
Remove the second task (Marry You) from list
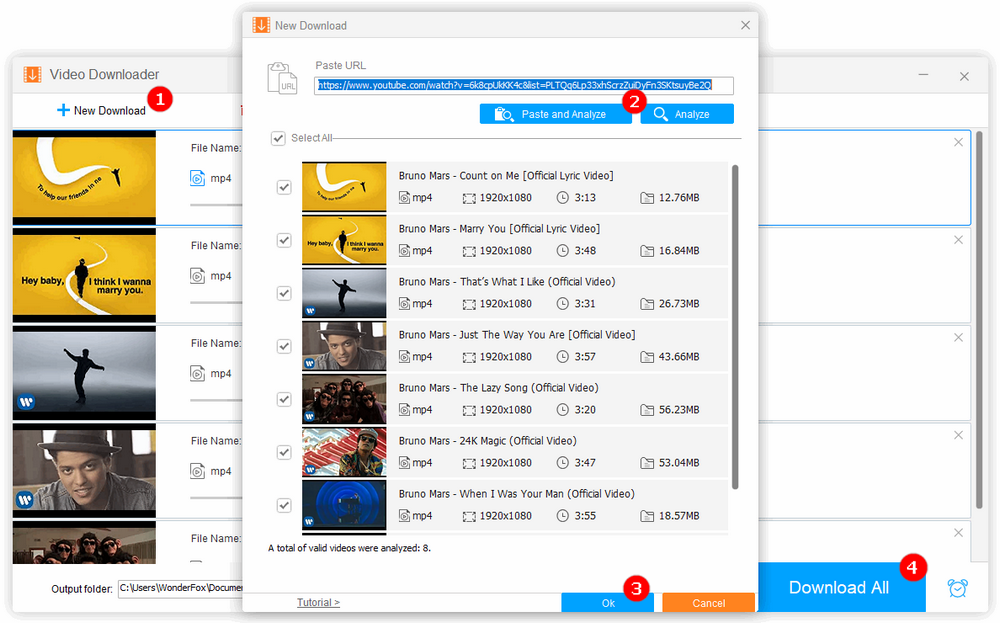(958, 240)
